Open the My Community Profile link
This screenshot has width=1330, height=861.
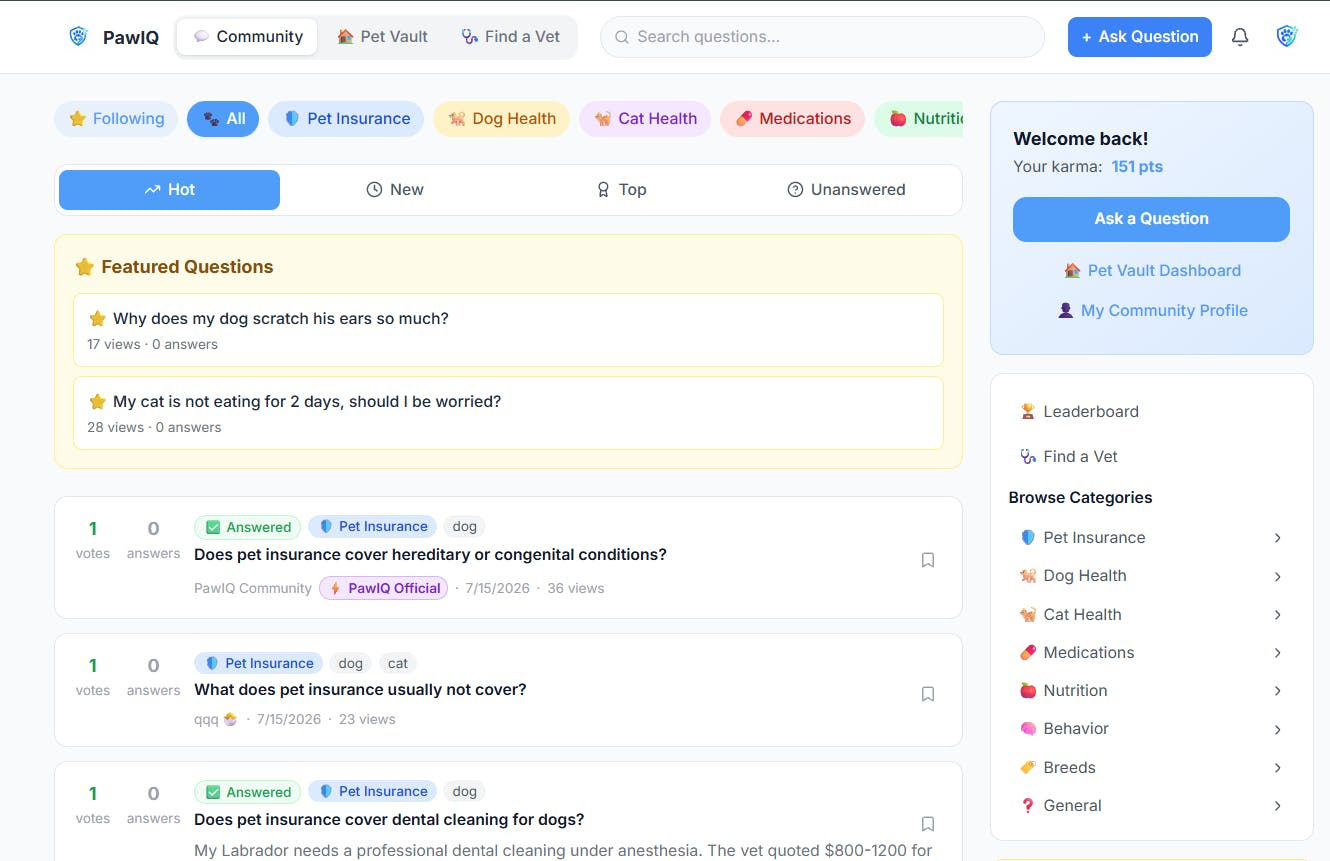tap(1152, 311)
